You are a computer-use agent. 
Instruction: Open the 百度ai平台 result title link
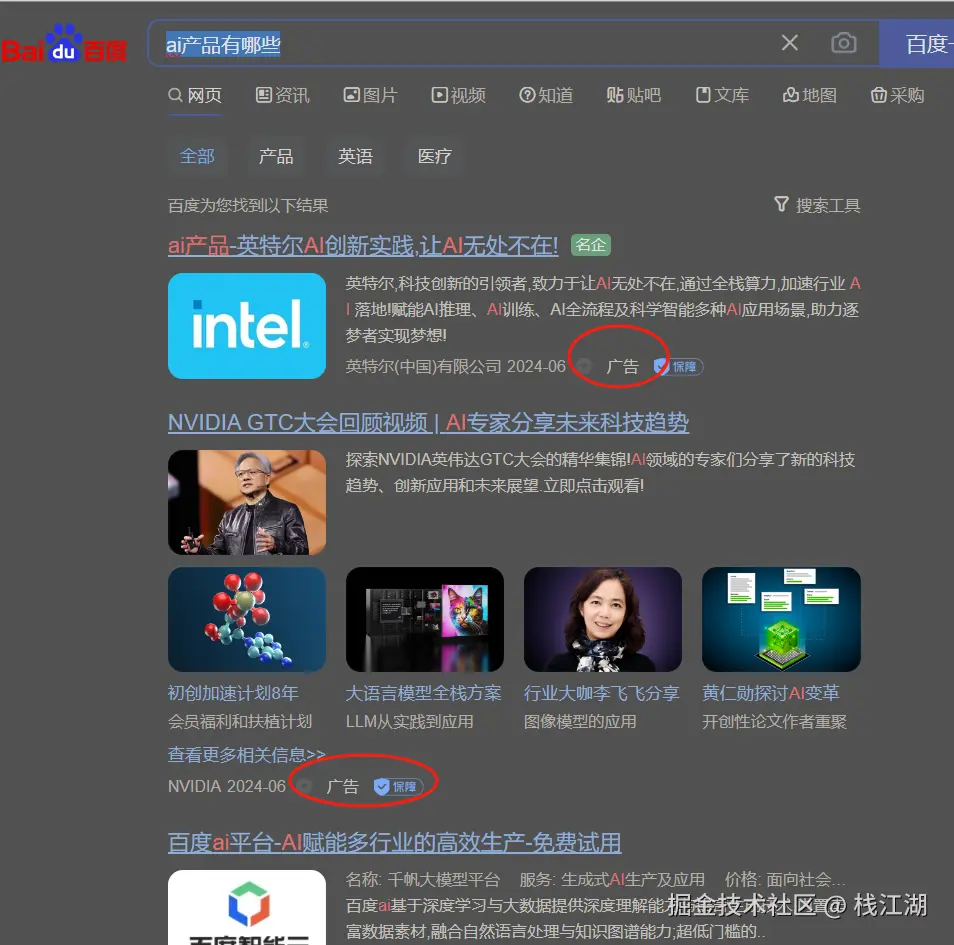click(x=394, y=843)
